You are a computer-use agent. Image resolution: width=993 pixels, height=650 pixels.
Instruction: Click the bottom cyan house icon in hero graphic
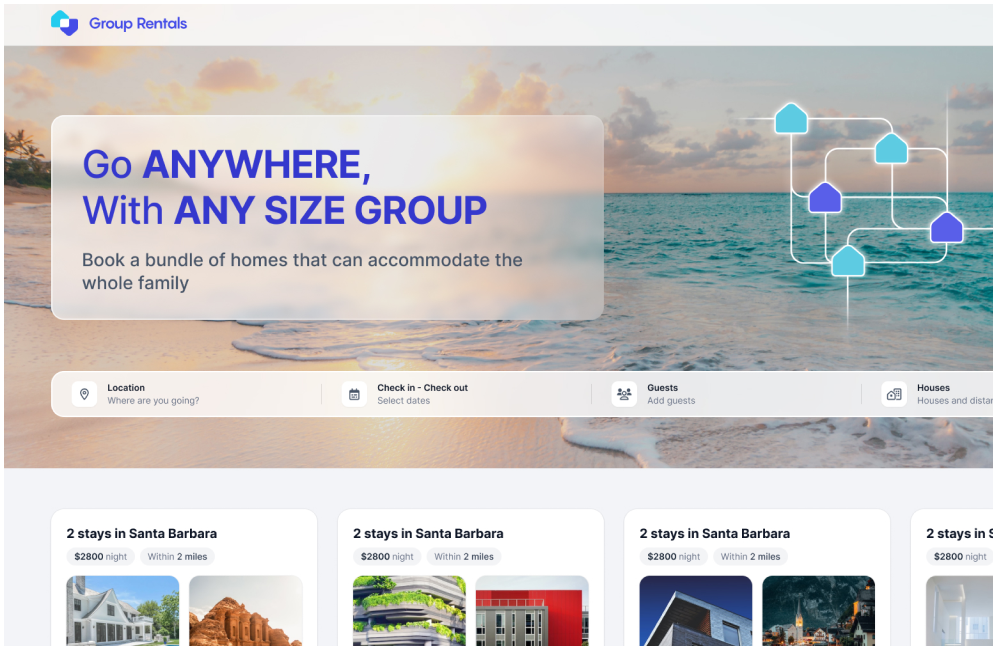coord(847,261)
